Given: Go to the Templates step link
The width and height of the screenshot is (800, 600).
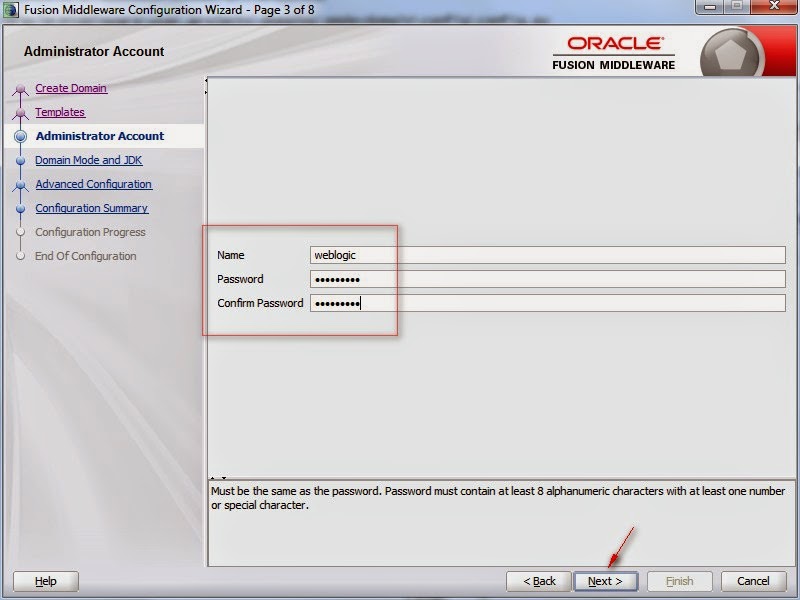Looking at the screenshot, I should [60, 112].
